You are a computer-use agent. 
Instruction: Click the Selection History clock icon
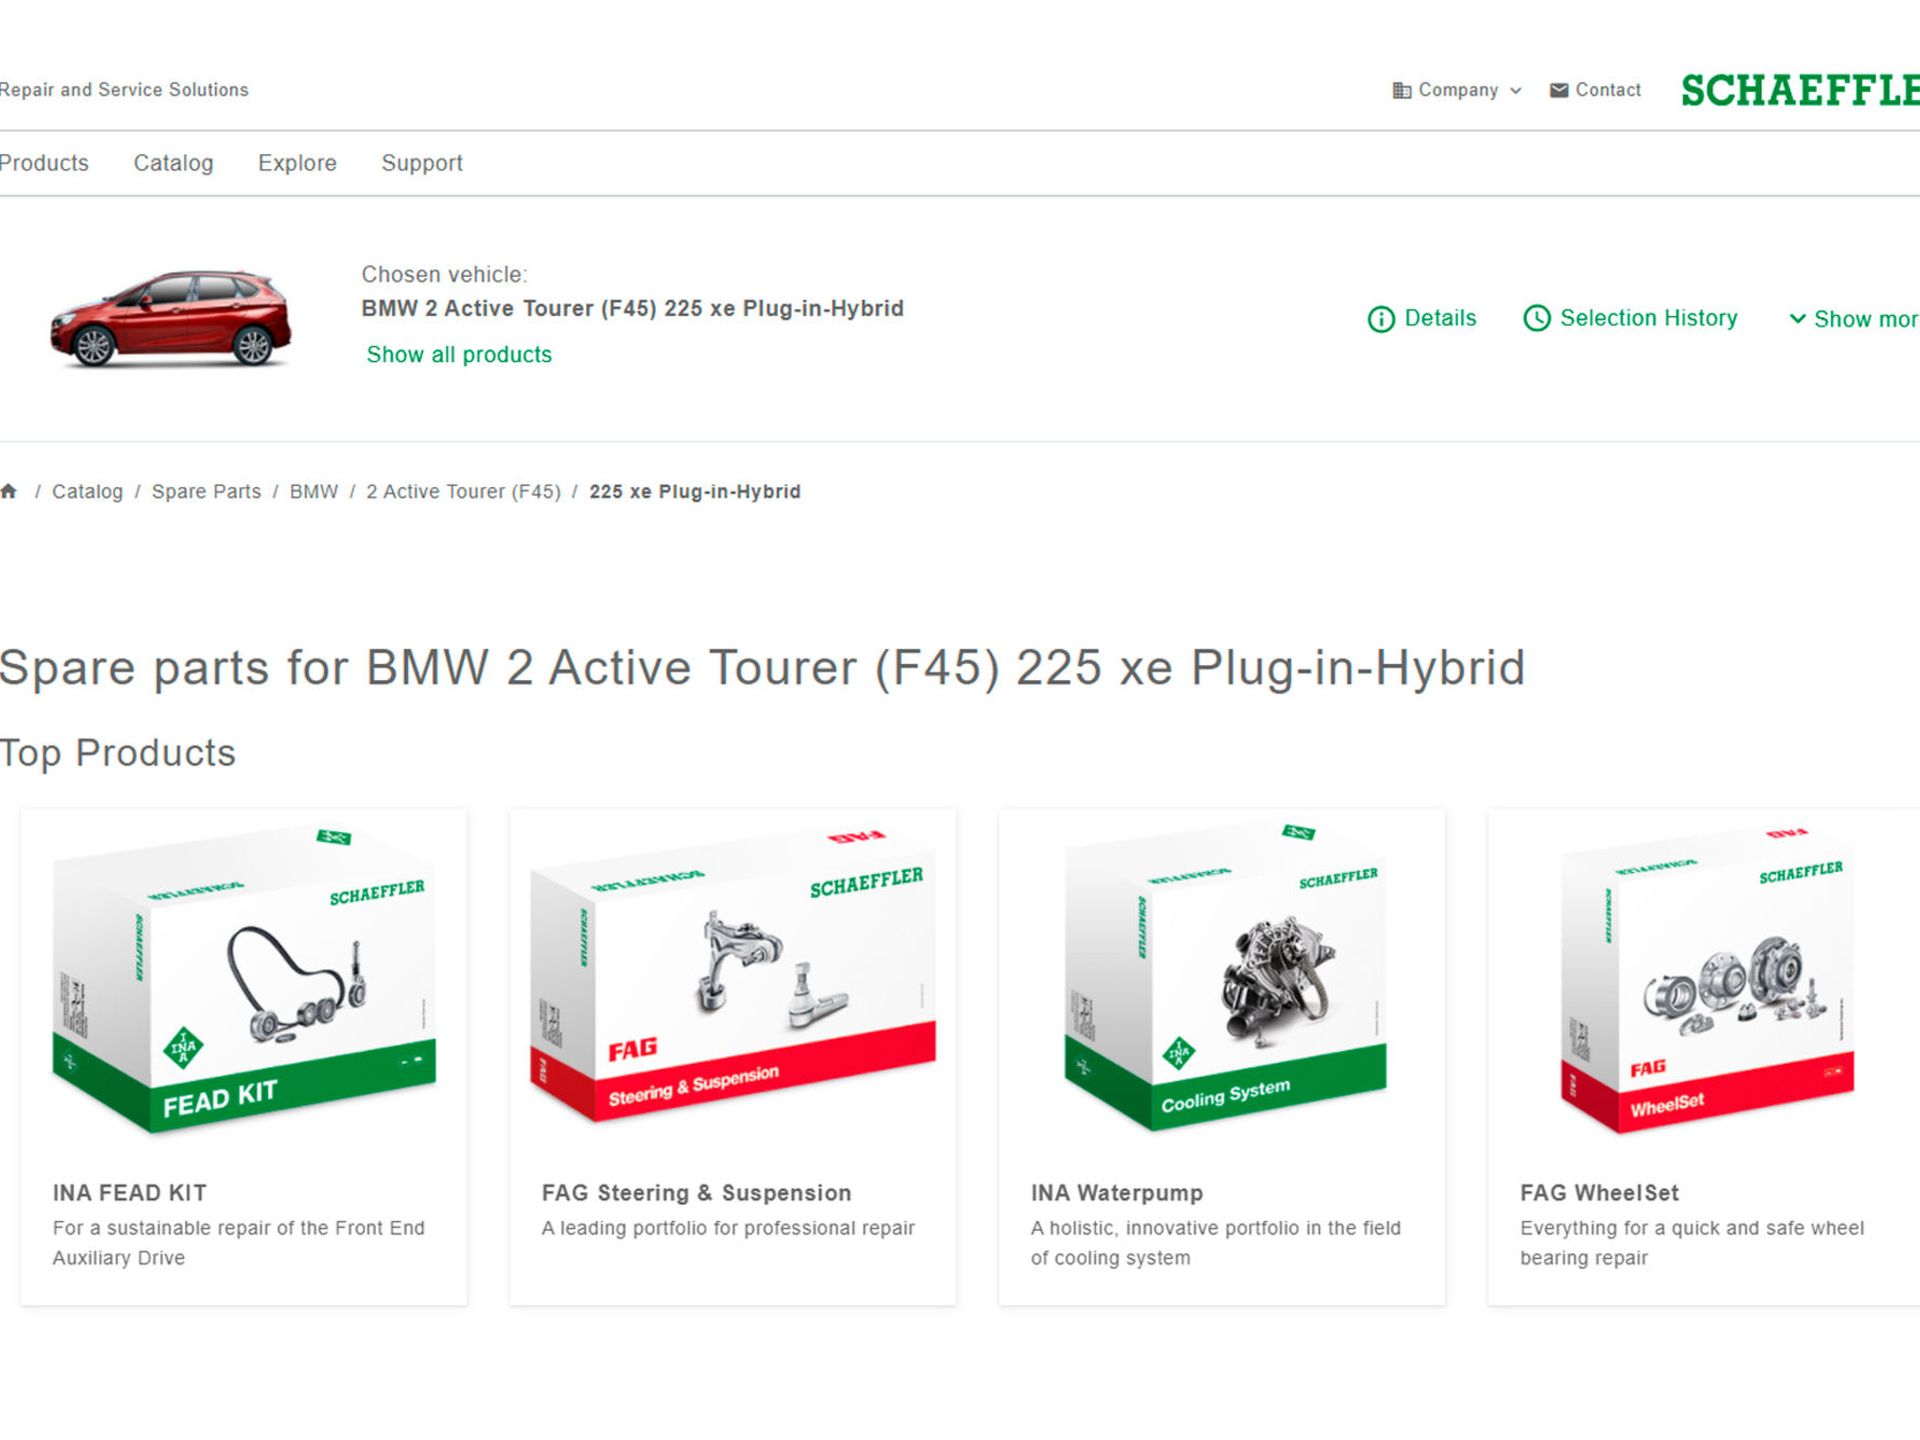[x=1536, y=319]
